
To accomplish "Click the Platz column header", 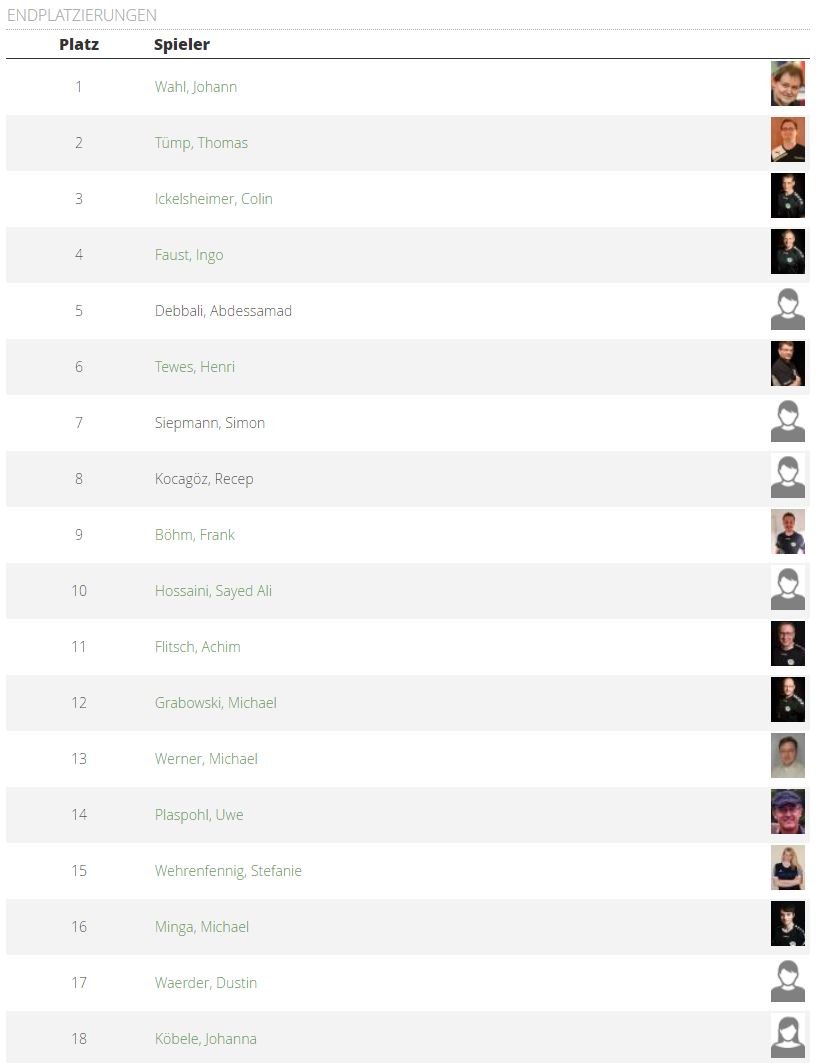I will (x=79, y=44).
